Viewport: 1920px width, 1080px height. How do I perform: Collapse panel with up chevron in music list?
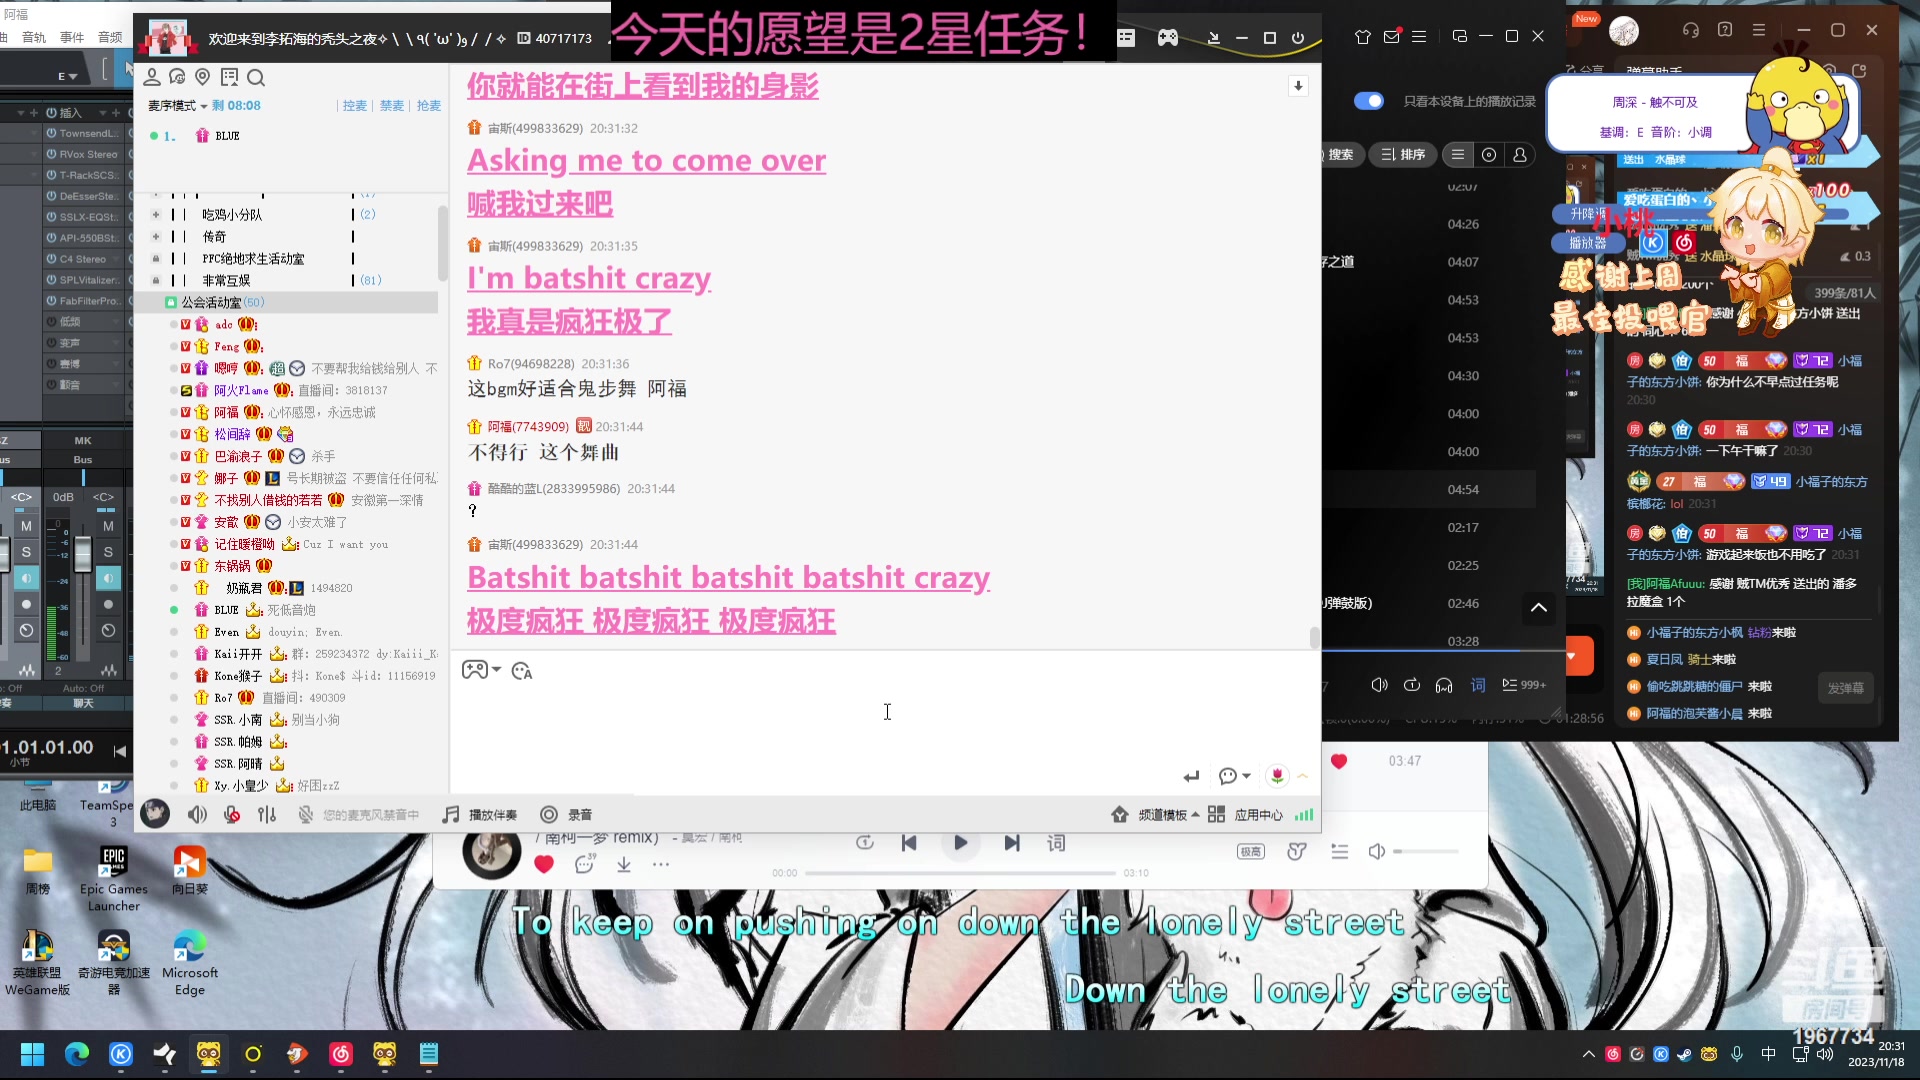1539,607
